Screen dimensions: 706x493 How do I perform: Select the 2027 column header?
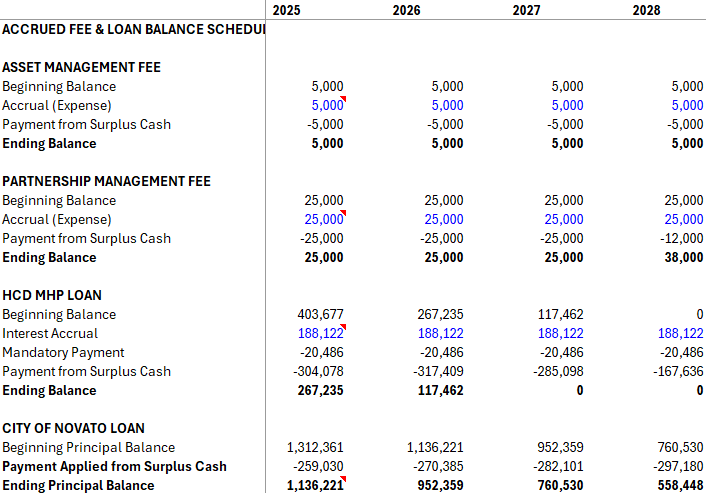526,10
